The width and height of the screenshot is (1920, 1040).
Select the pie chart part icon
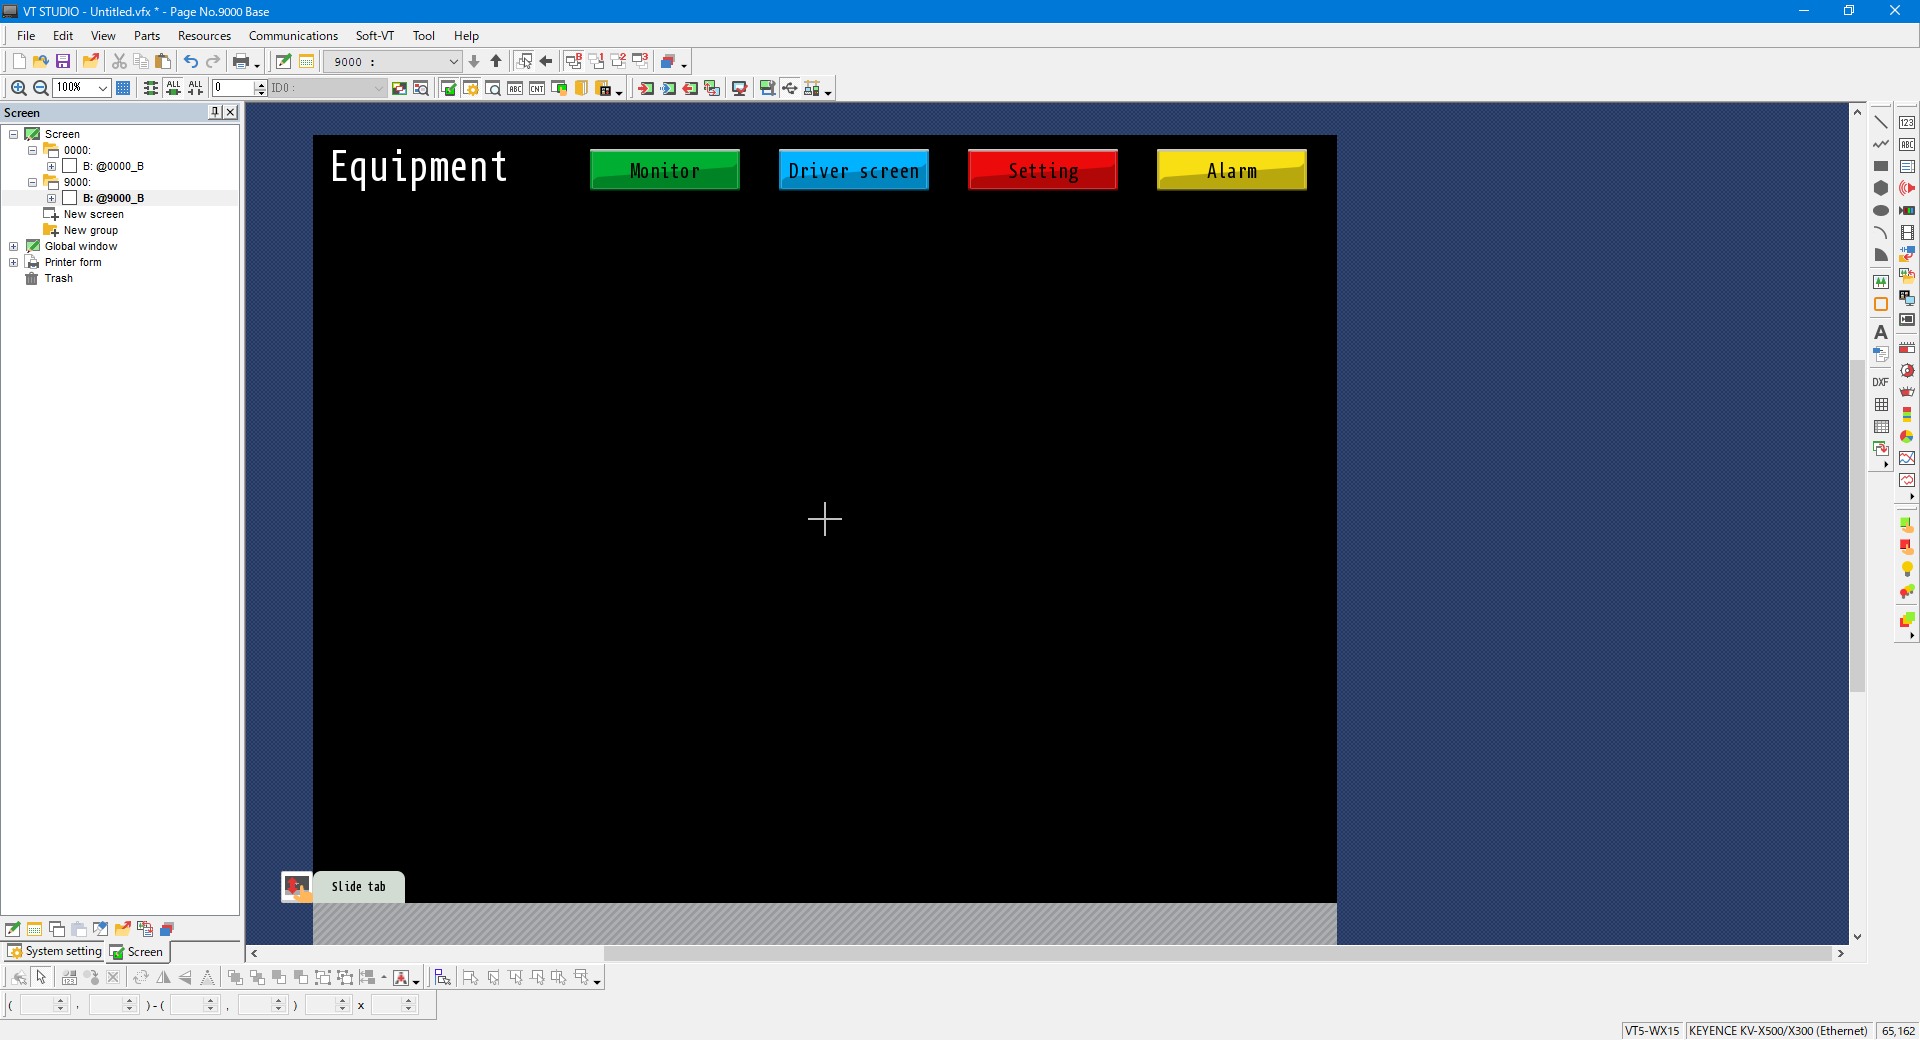pyautogui.click(x=1907, y=436)
